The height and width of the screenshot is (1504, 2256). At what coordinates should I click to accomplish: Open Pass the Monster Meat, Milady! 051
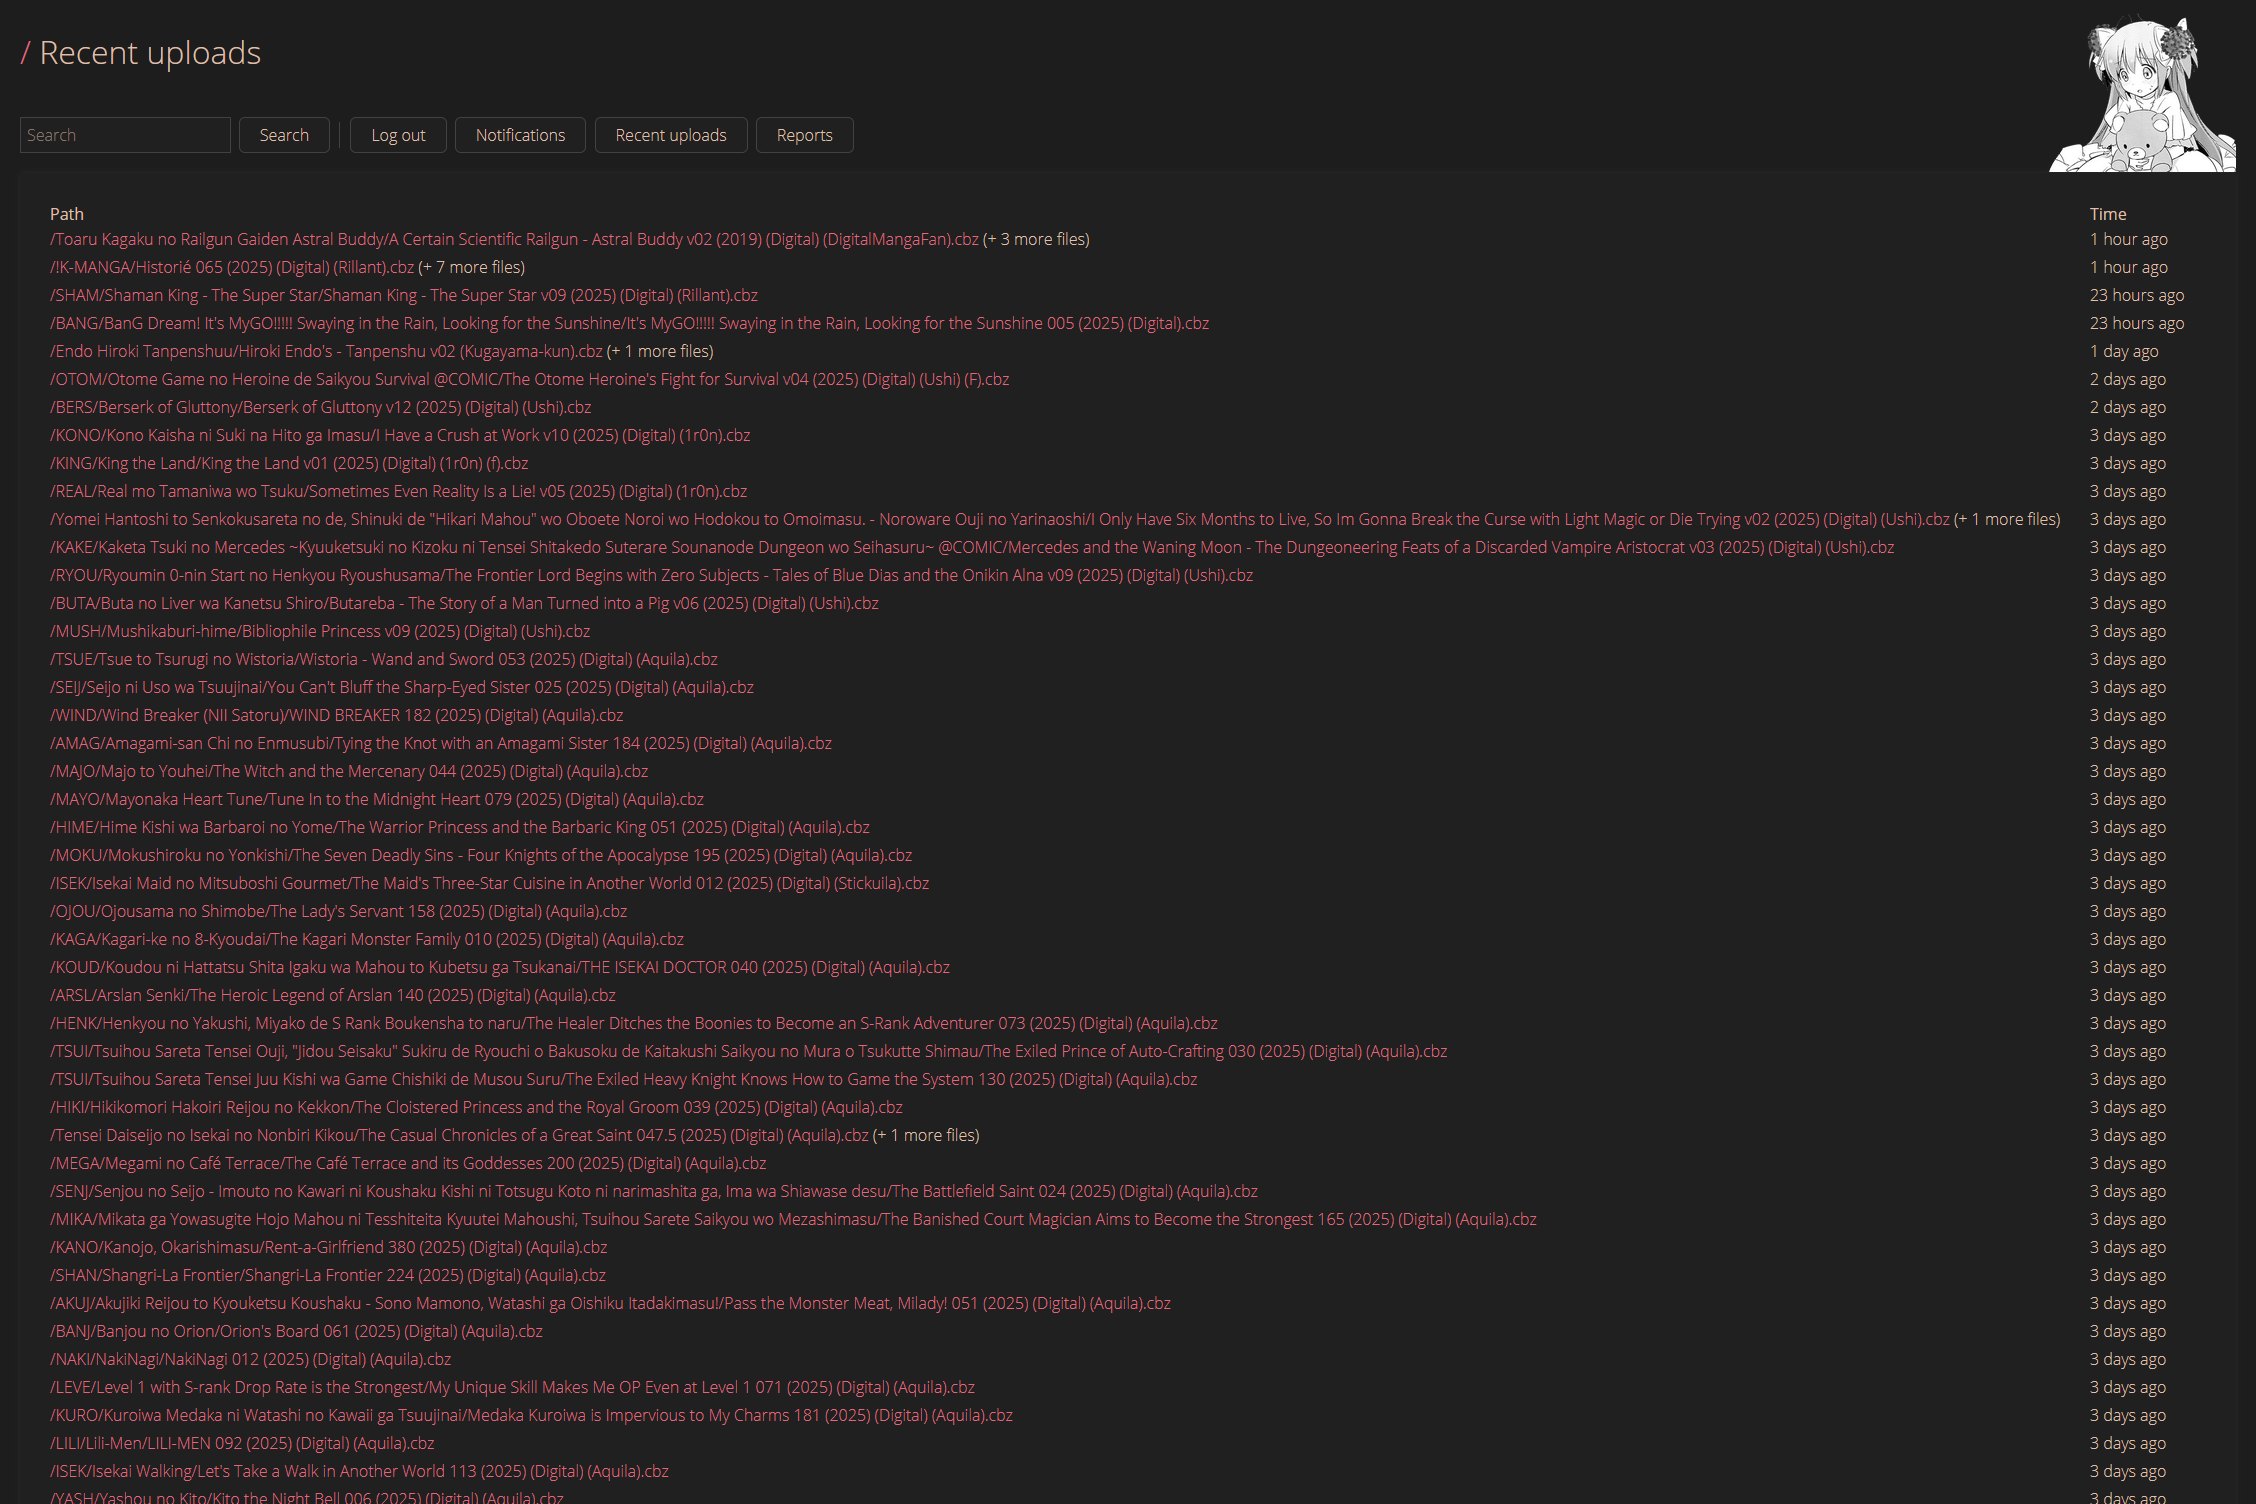(610, 1303)
